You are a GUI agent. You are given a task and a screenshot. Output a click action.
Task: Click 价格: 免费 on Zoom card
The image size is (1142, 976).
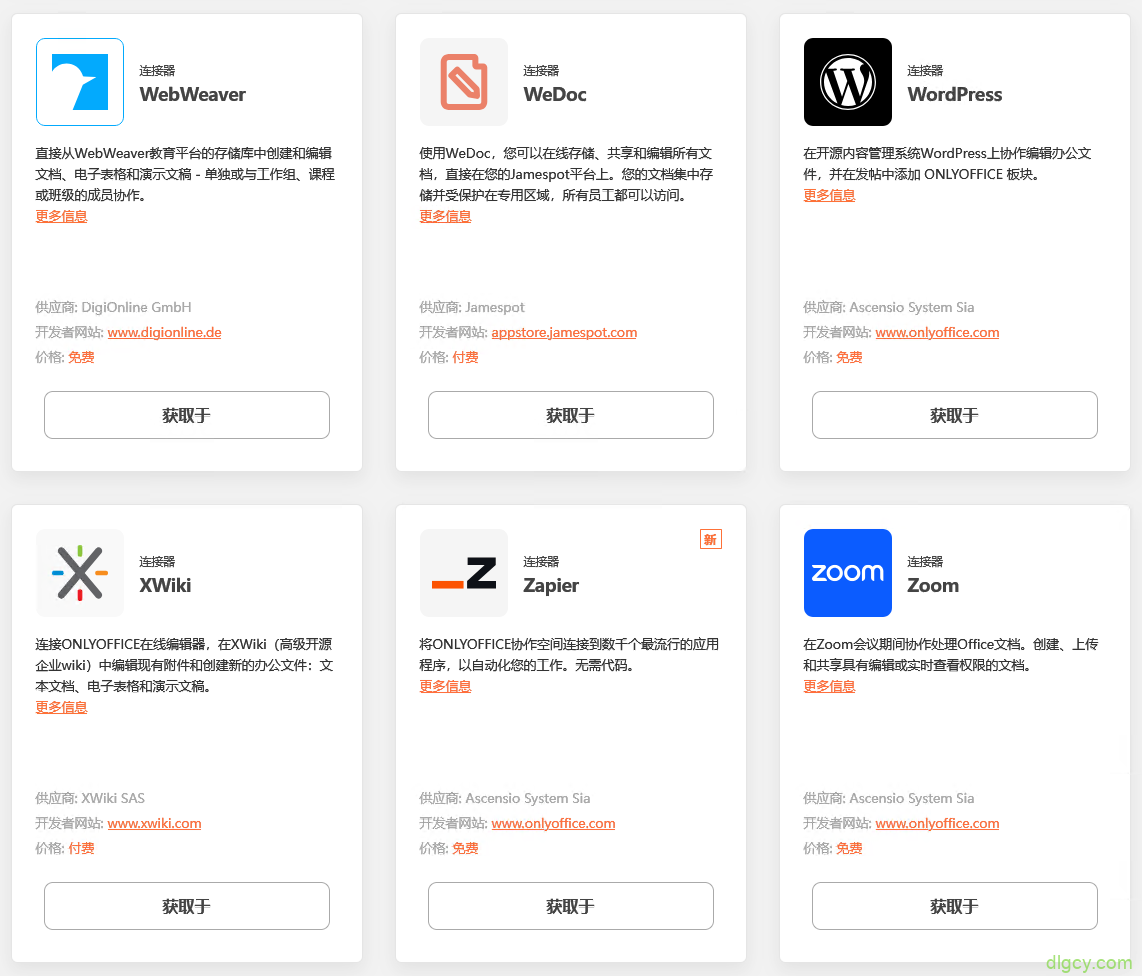click(x=832, y=848)
